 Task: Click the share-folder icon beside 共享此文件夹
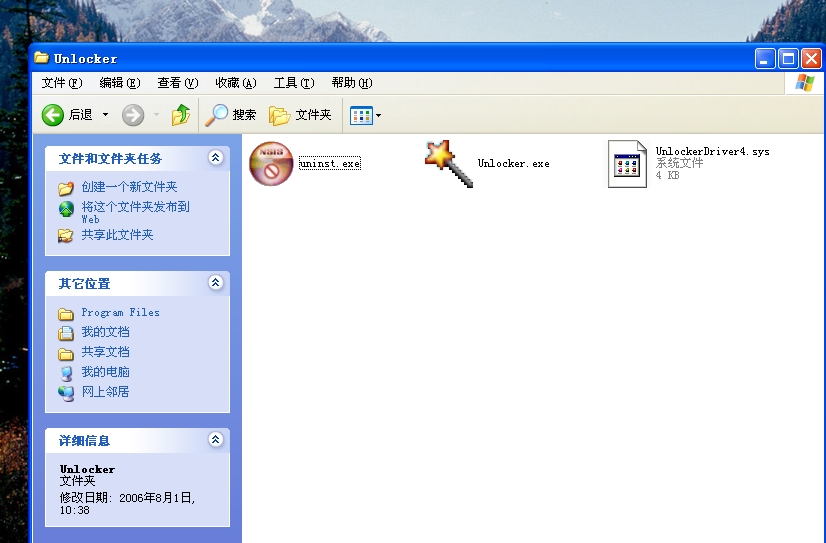(x=66, y=235)
